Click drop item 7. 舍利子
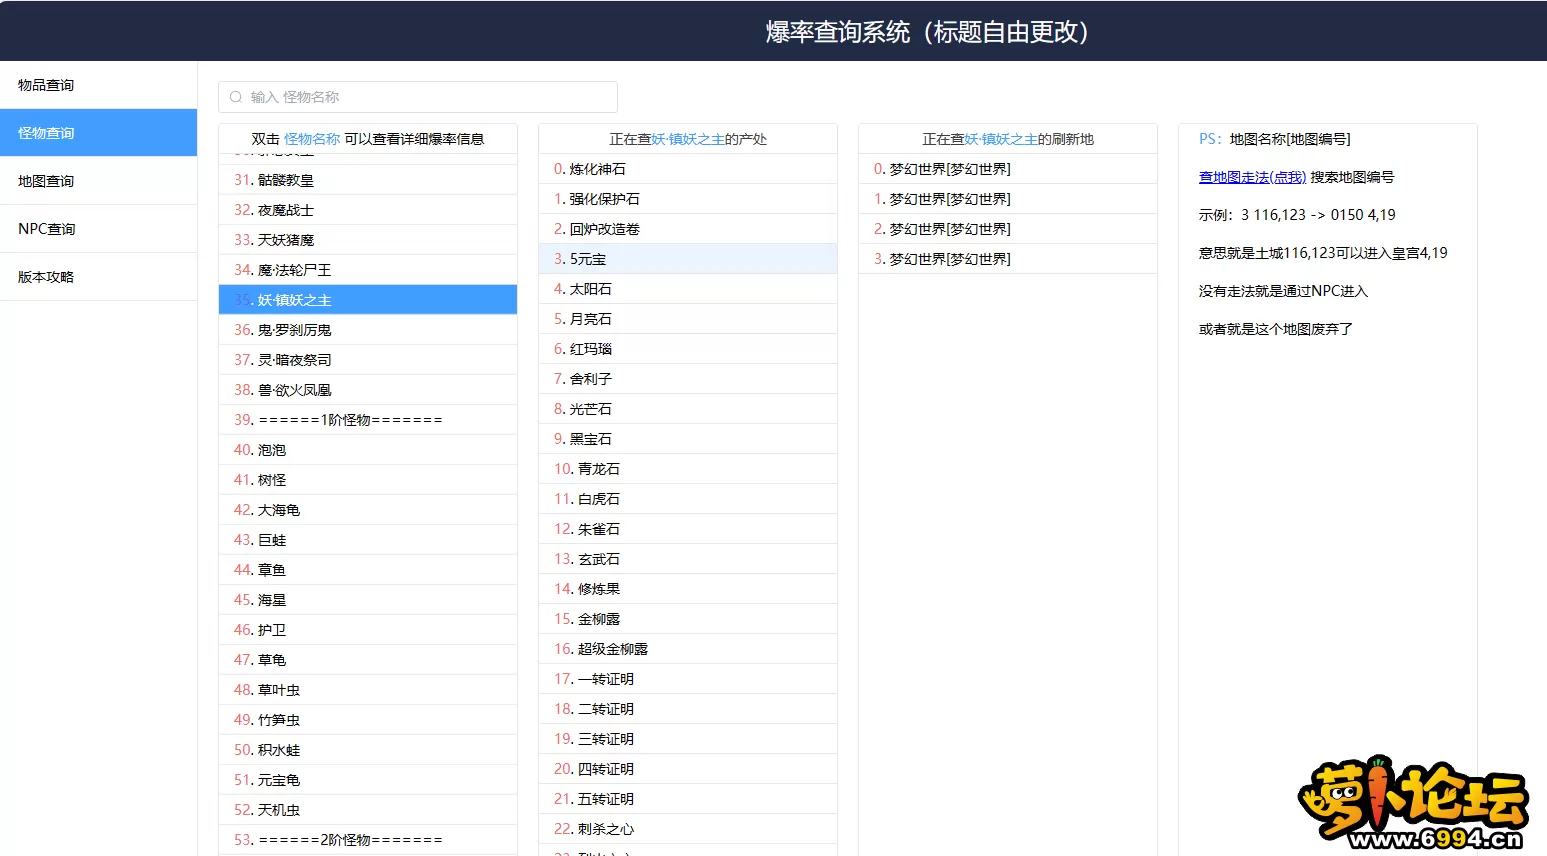This screenshot has height=856, width=1547. click(688, 379)
